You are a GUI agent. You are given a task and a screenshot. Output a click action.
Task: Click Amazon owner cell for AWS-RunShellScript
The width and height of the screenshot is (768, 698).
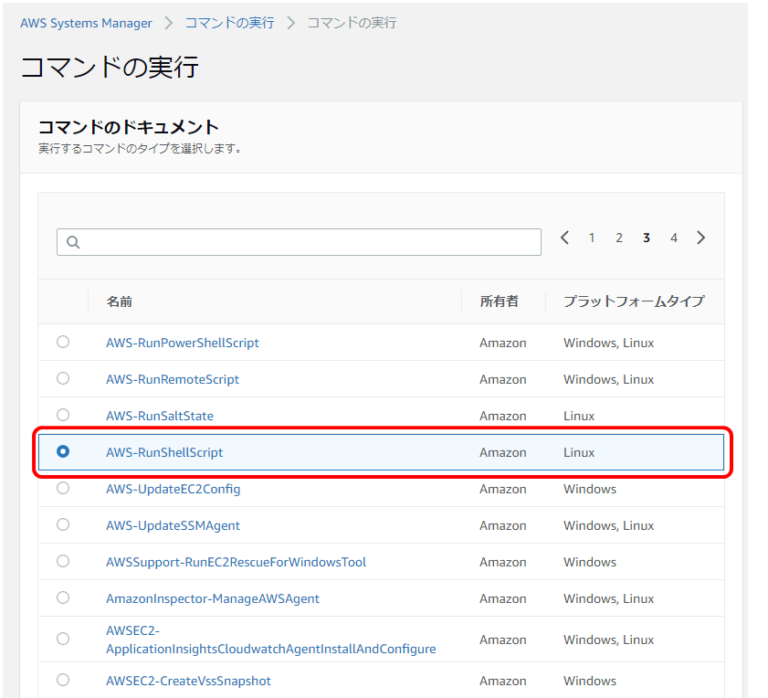pos(503,452)
